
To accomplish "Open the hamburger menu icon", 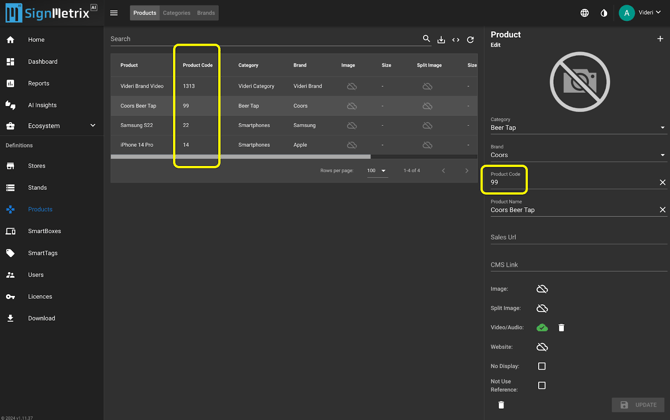I will point(114,13).
